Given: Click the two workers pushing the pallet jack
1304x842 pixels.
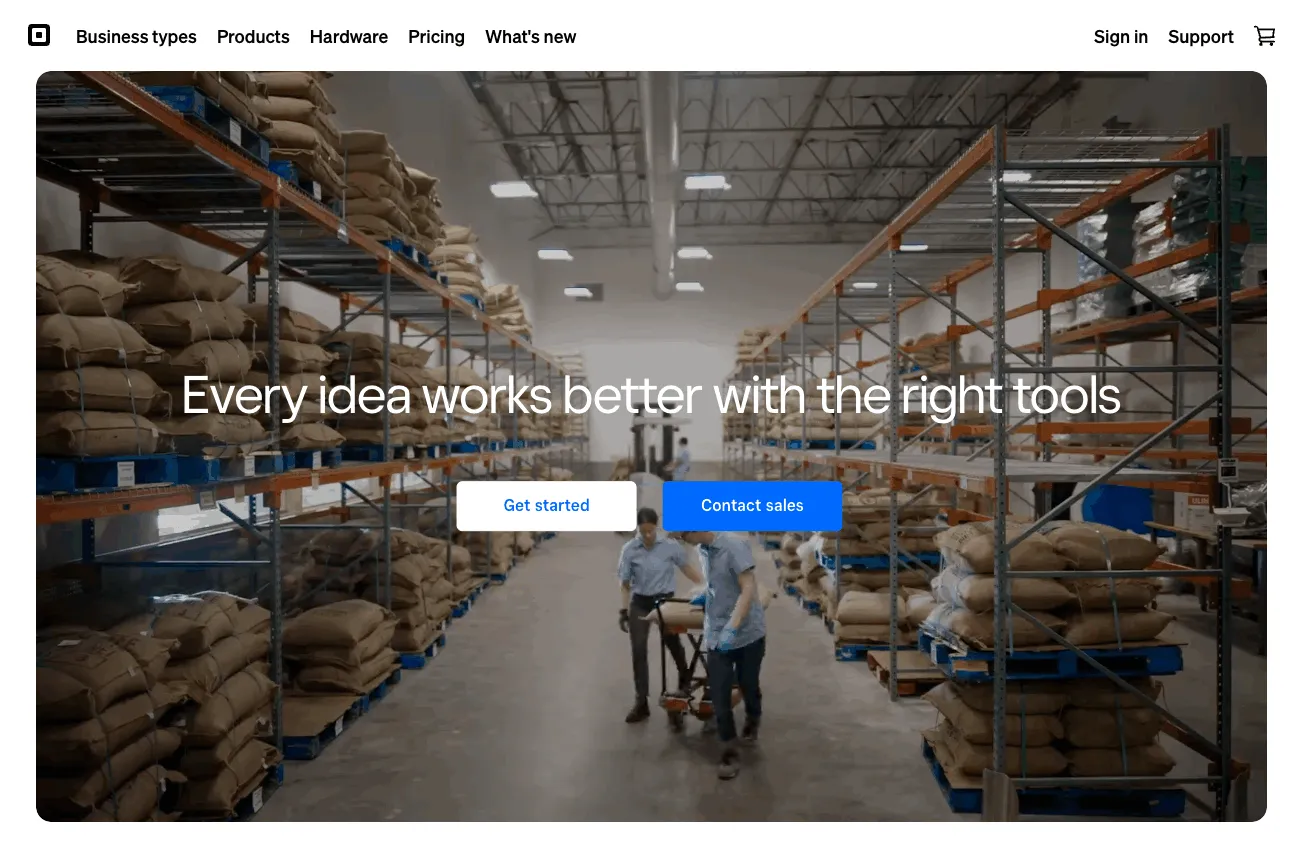Looking at the screenshot, I should tap(694, 640).
